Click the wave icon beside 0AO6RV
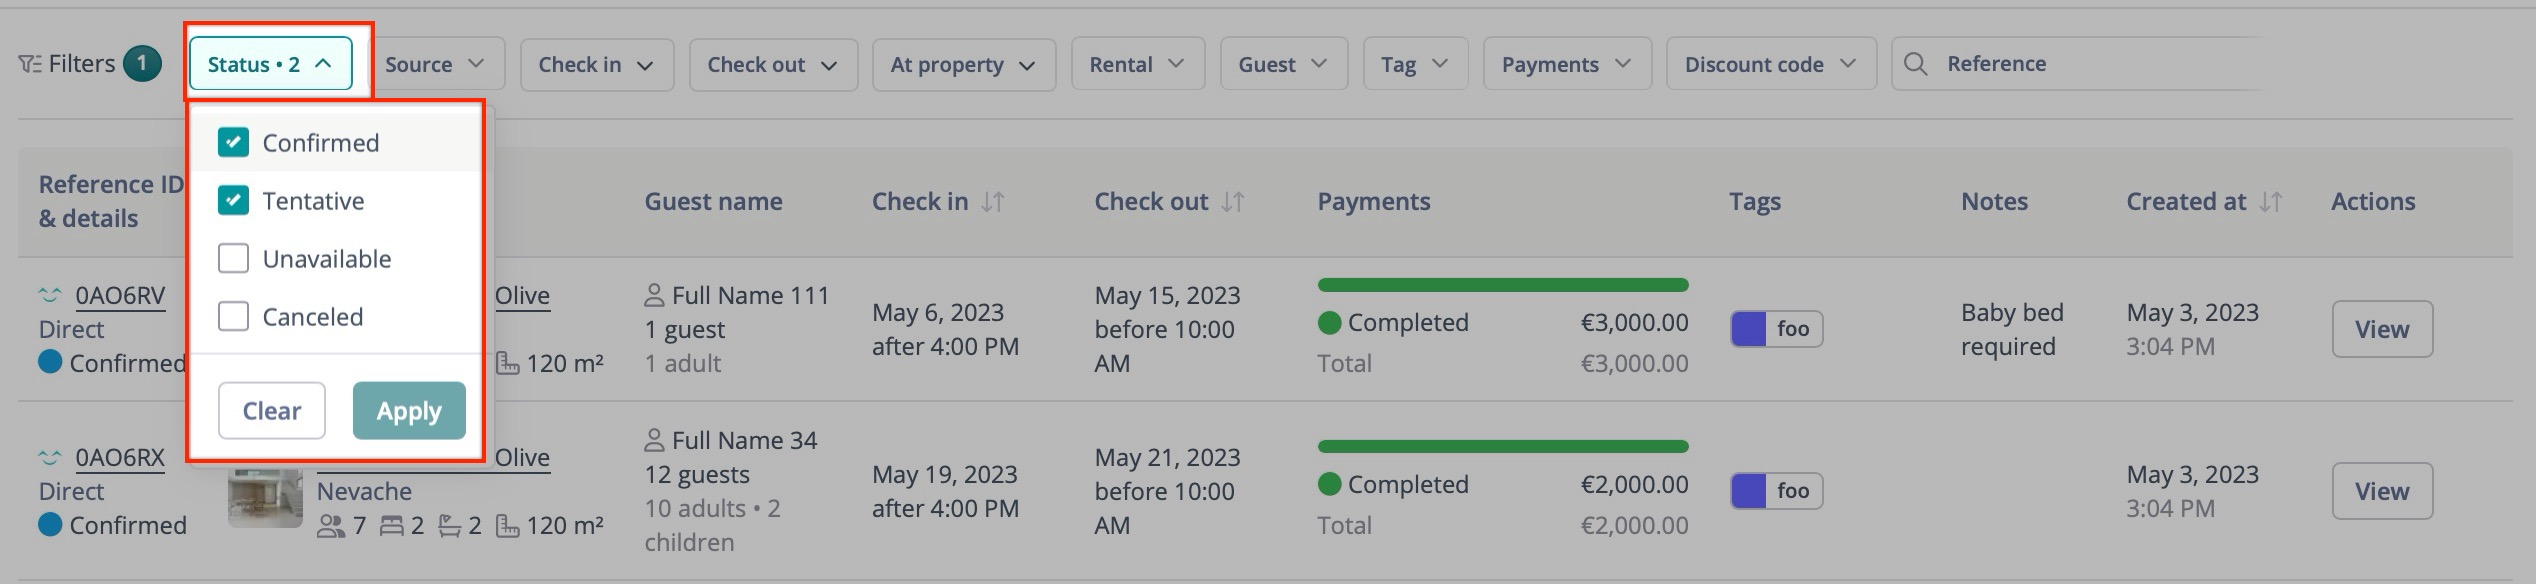The width and height of the screenshot is (2536, 584). [49, 293]
